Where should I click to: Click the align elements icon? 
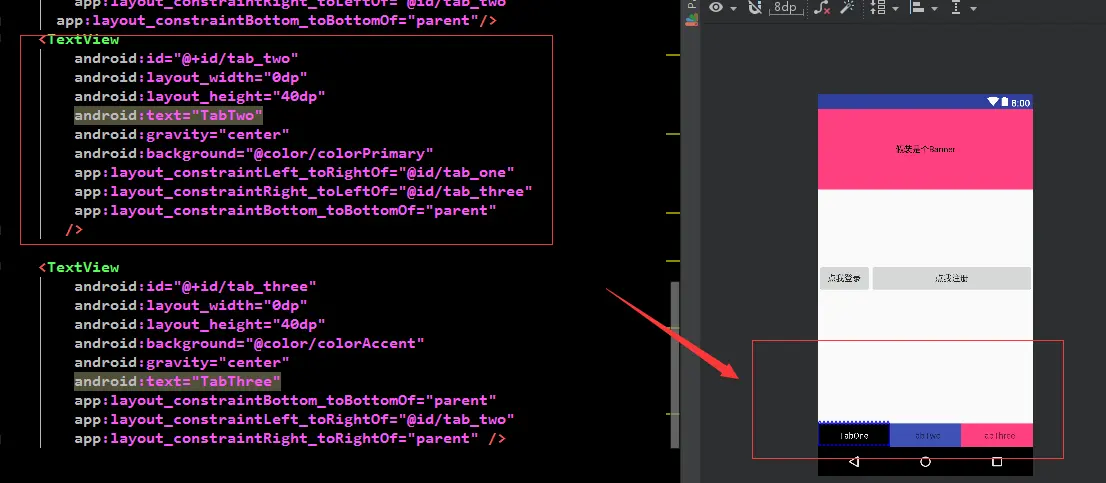pyautogui.click(x=917, y=8)
